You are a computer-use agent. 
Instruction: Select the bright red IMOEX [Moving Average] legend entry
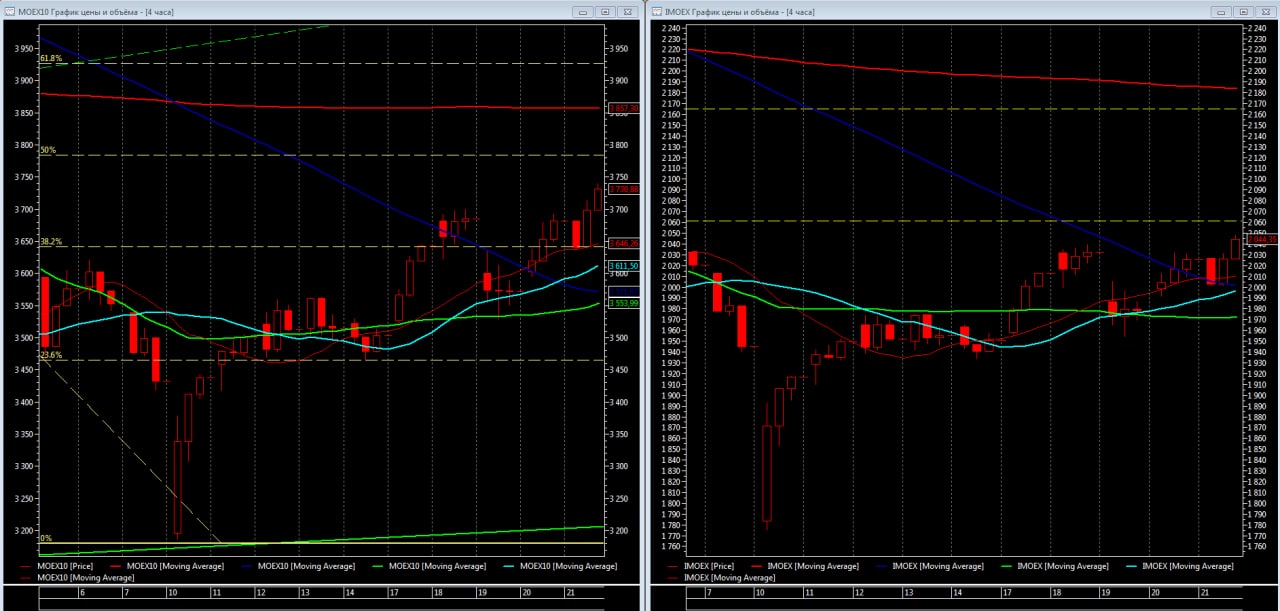(805, 566)
